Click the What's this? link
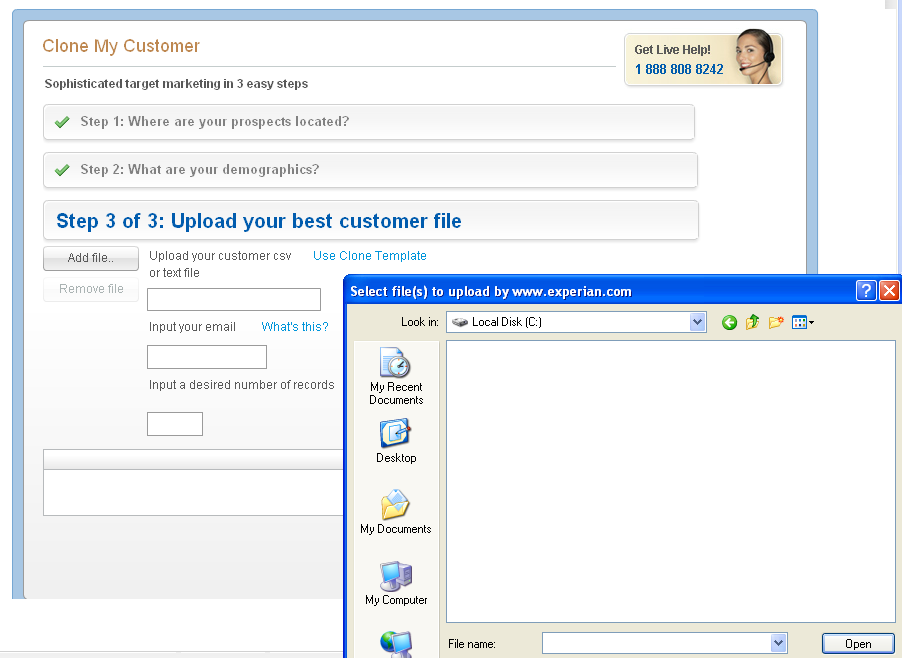This screenshot has width=902, height=658. 295,327
